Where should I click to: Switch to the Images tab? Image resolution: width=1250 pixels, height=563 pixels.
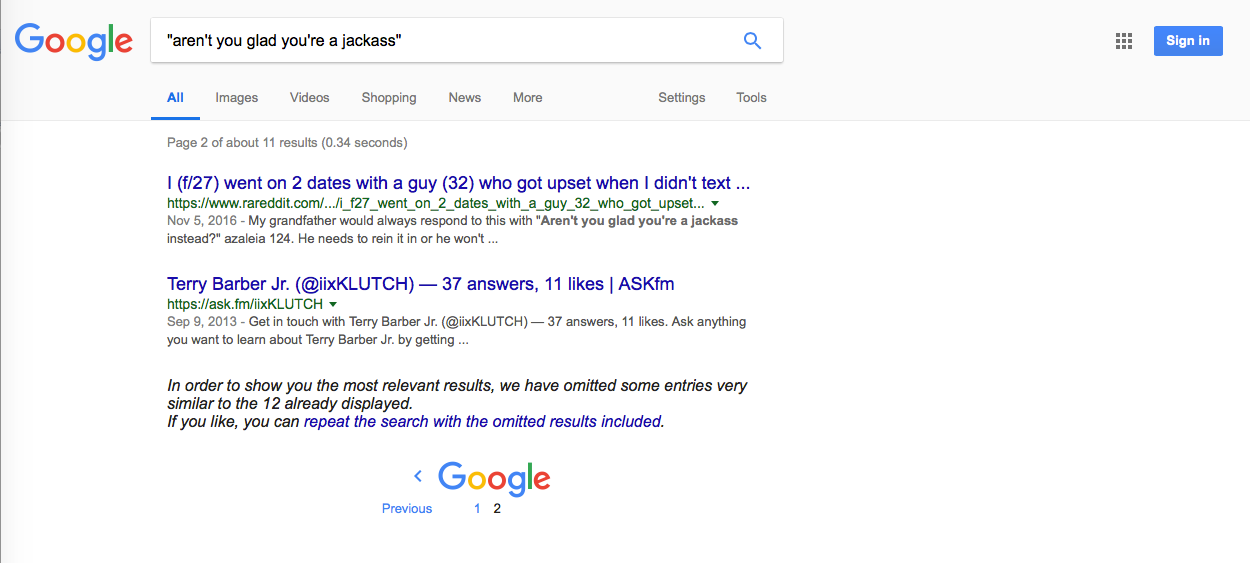[x=237, y=98]
